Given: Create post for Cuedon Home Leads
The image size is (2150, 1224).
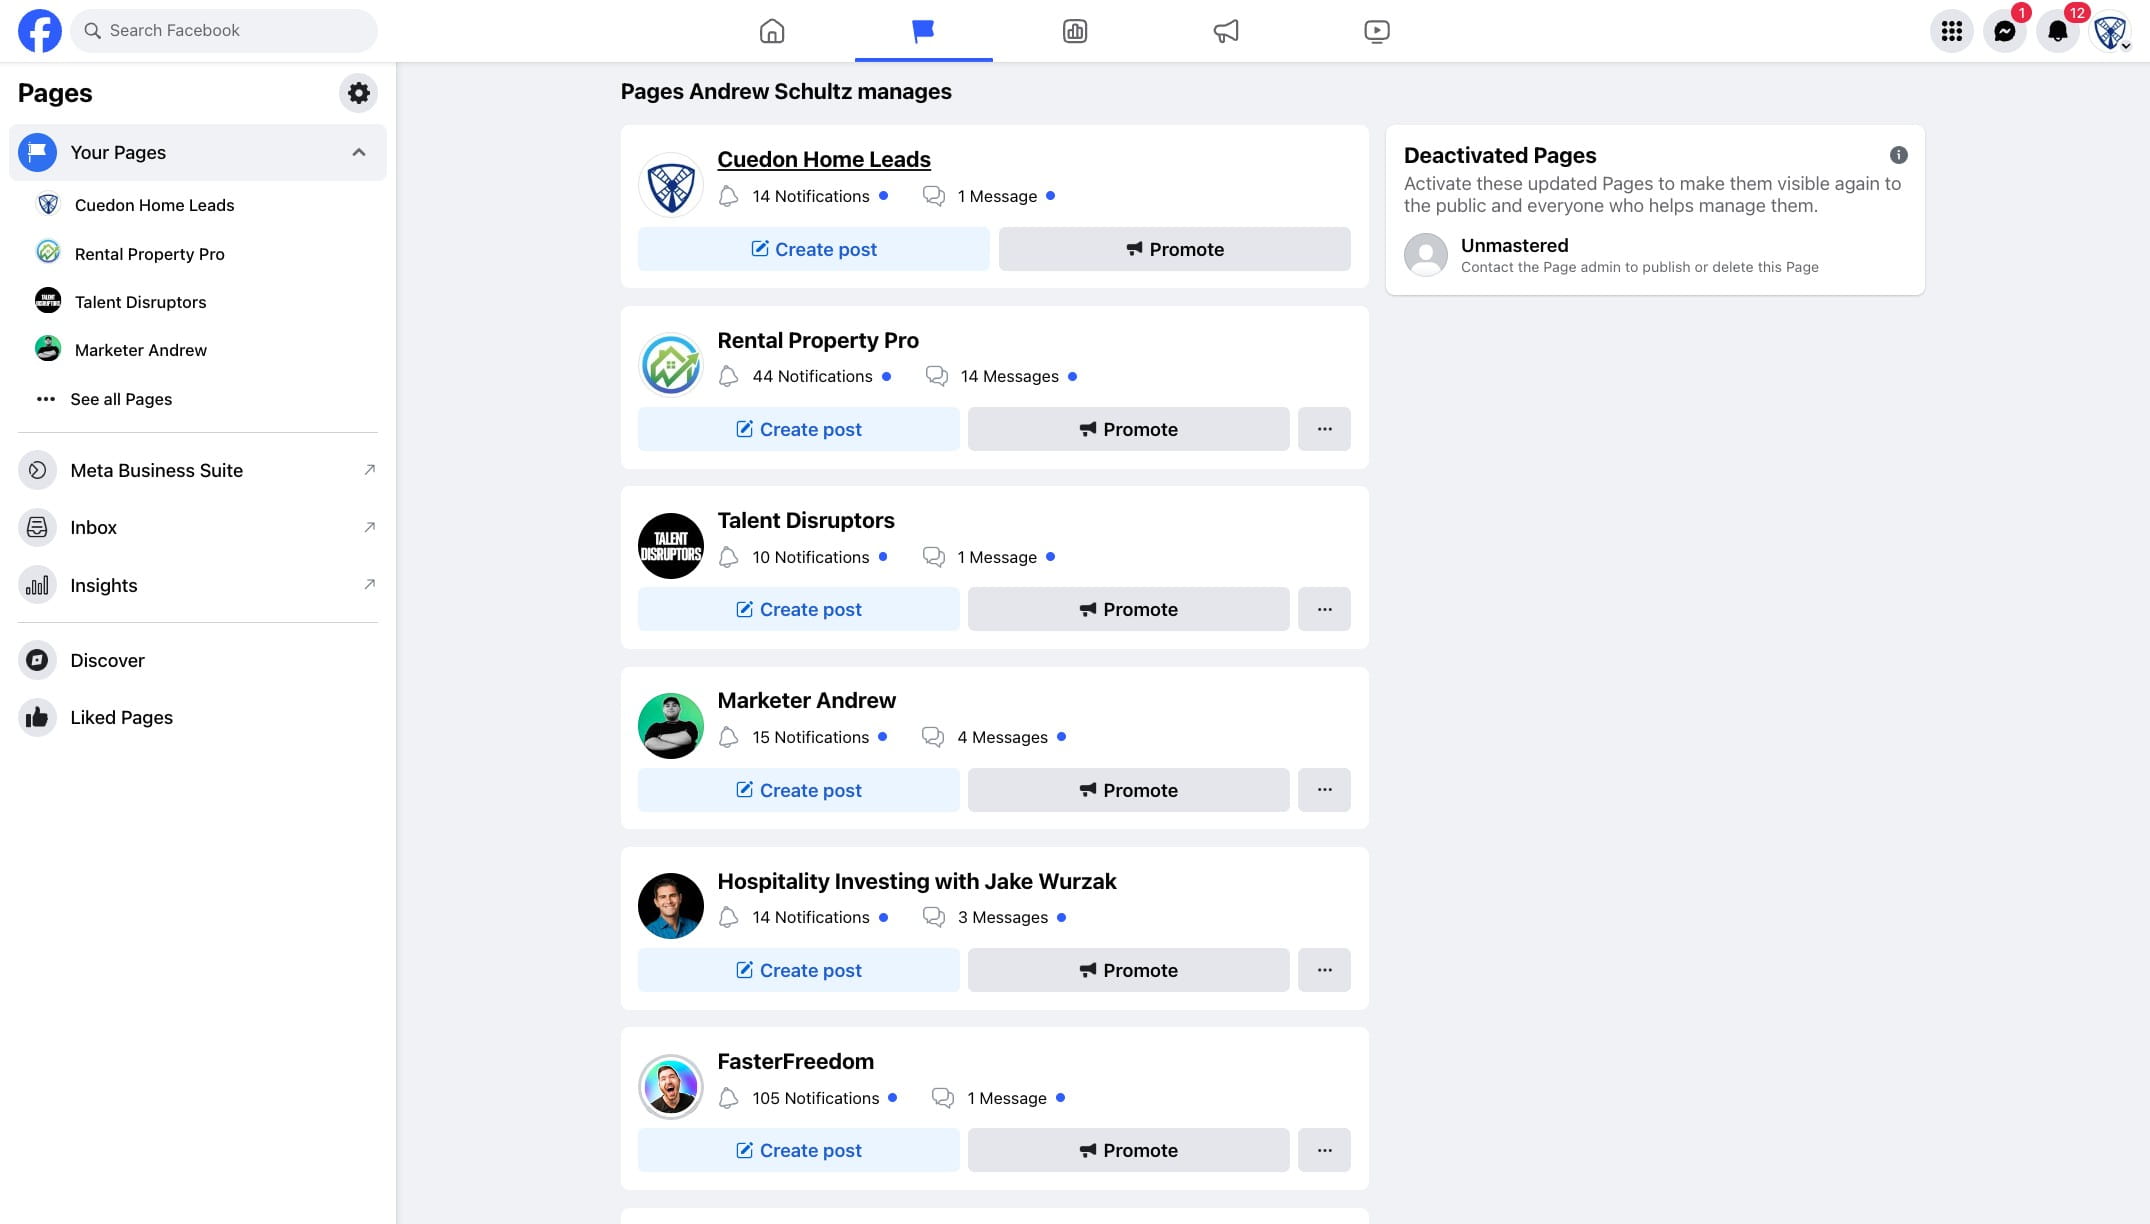Looking at the screenshot, I should pos(814,249).
